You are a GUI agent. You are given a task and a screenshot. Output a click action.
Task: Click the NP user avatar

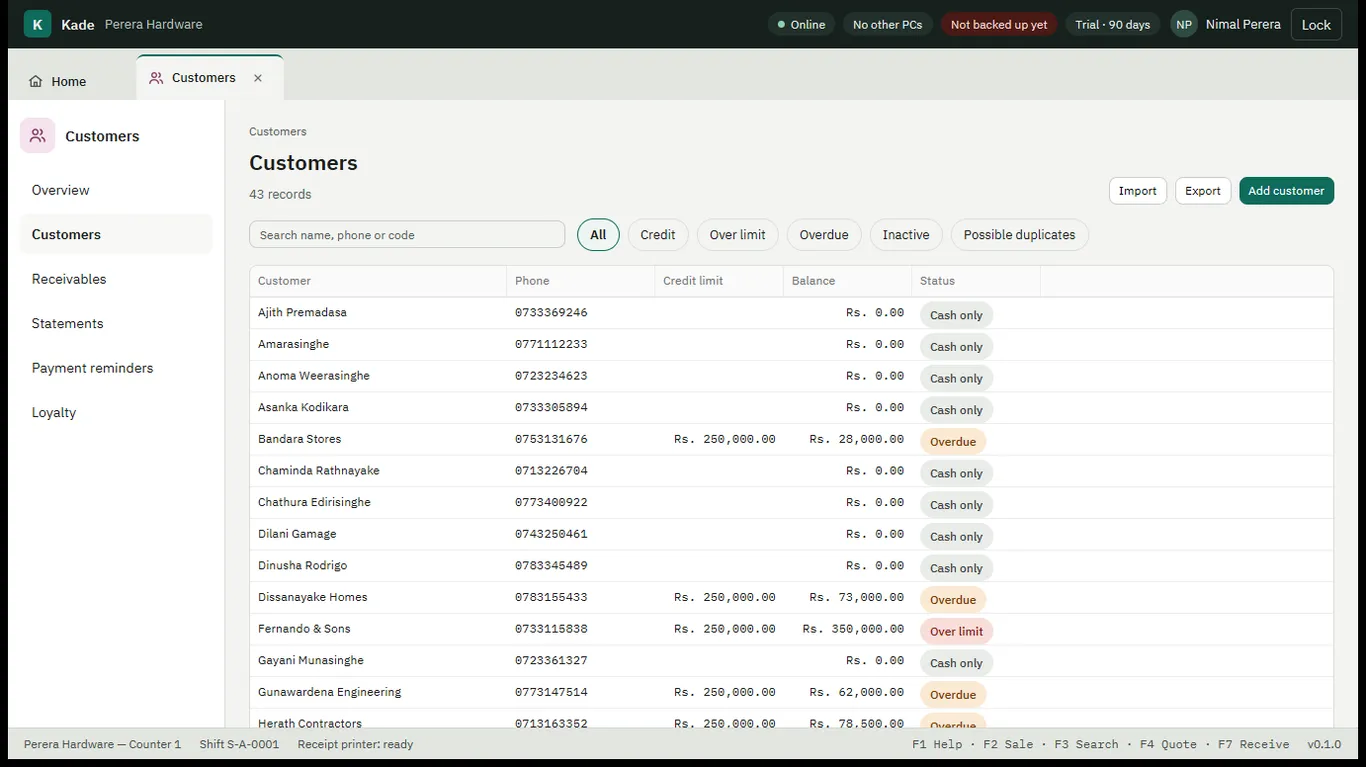pyautogui.click(x=1184, y=24)
